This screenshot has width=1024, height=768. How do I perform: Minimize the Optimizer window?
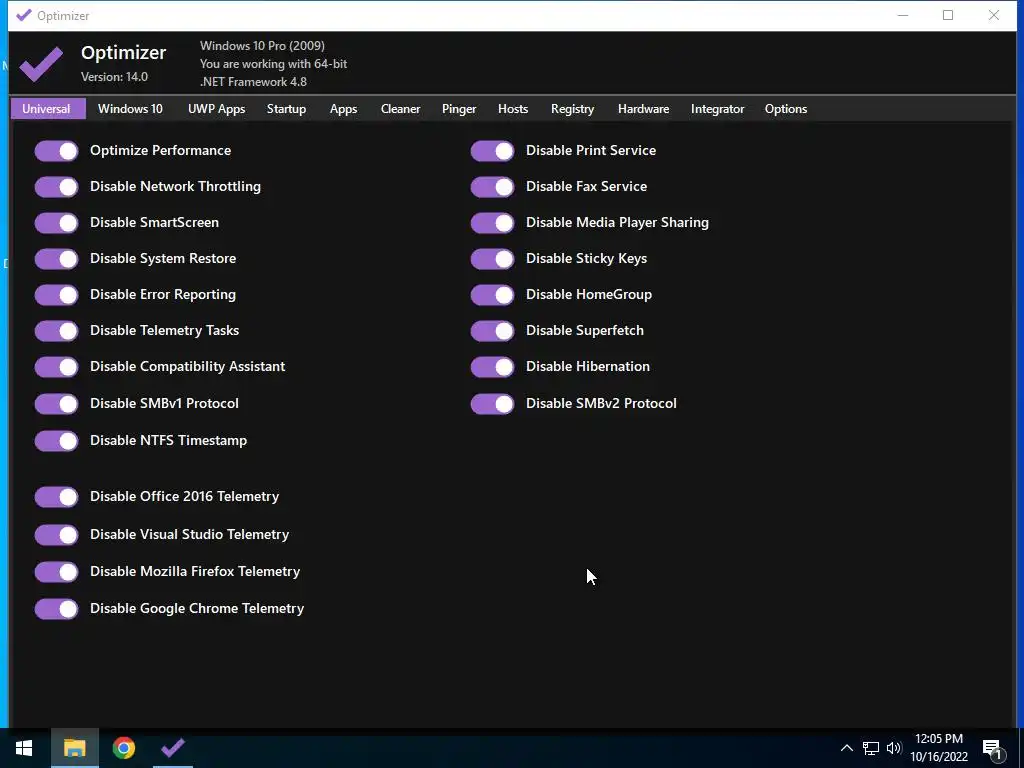pyautogui.click(x=903, y=15)
